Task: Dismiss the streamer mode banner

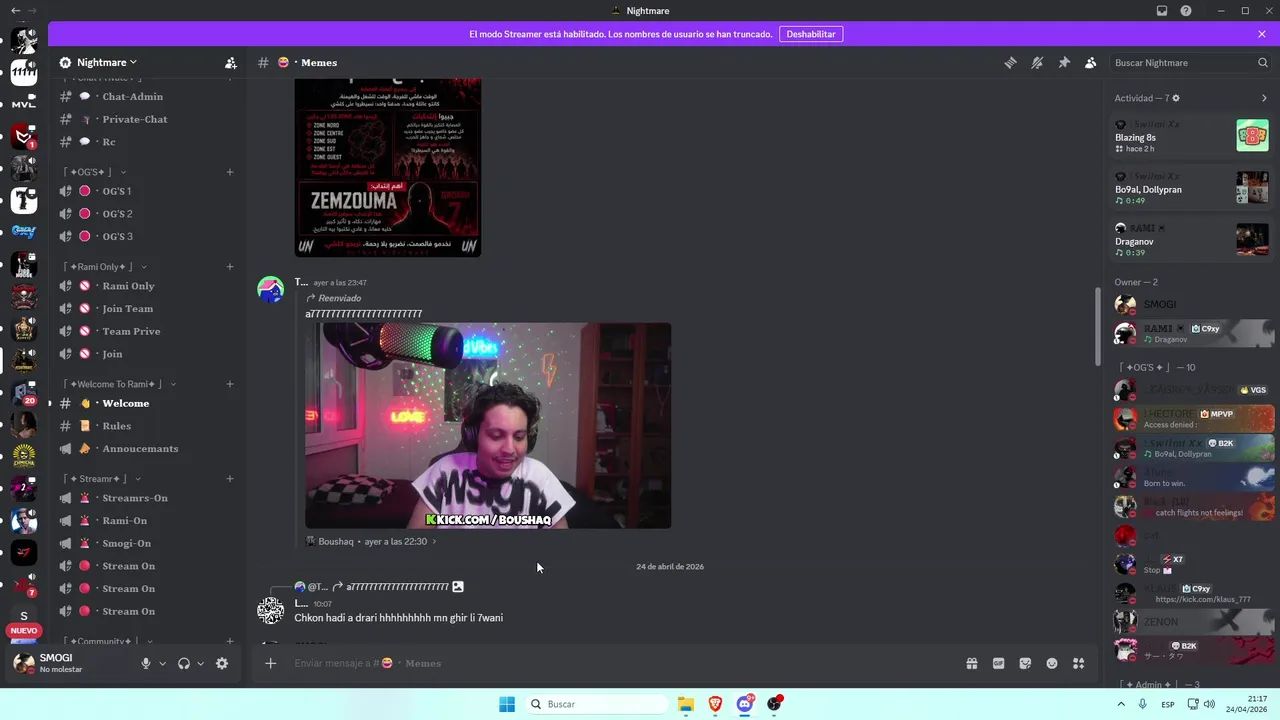Action: pyautogui.click(x=1262, y=34)
